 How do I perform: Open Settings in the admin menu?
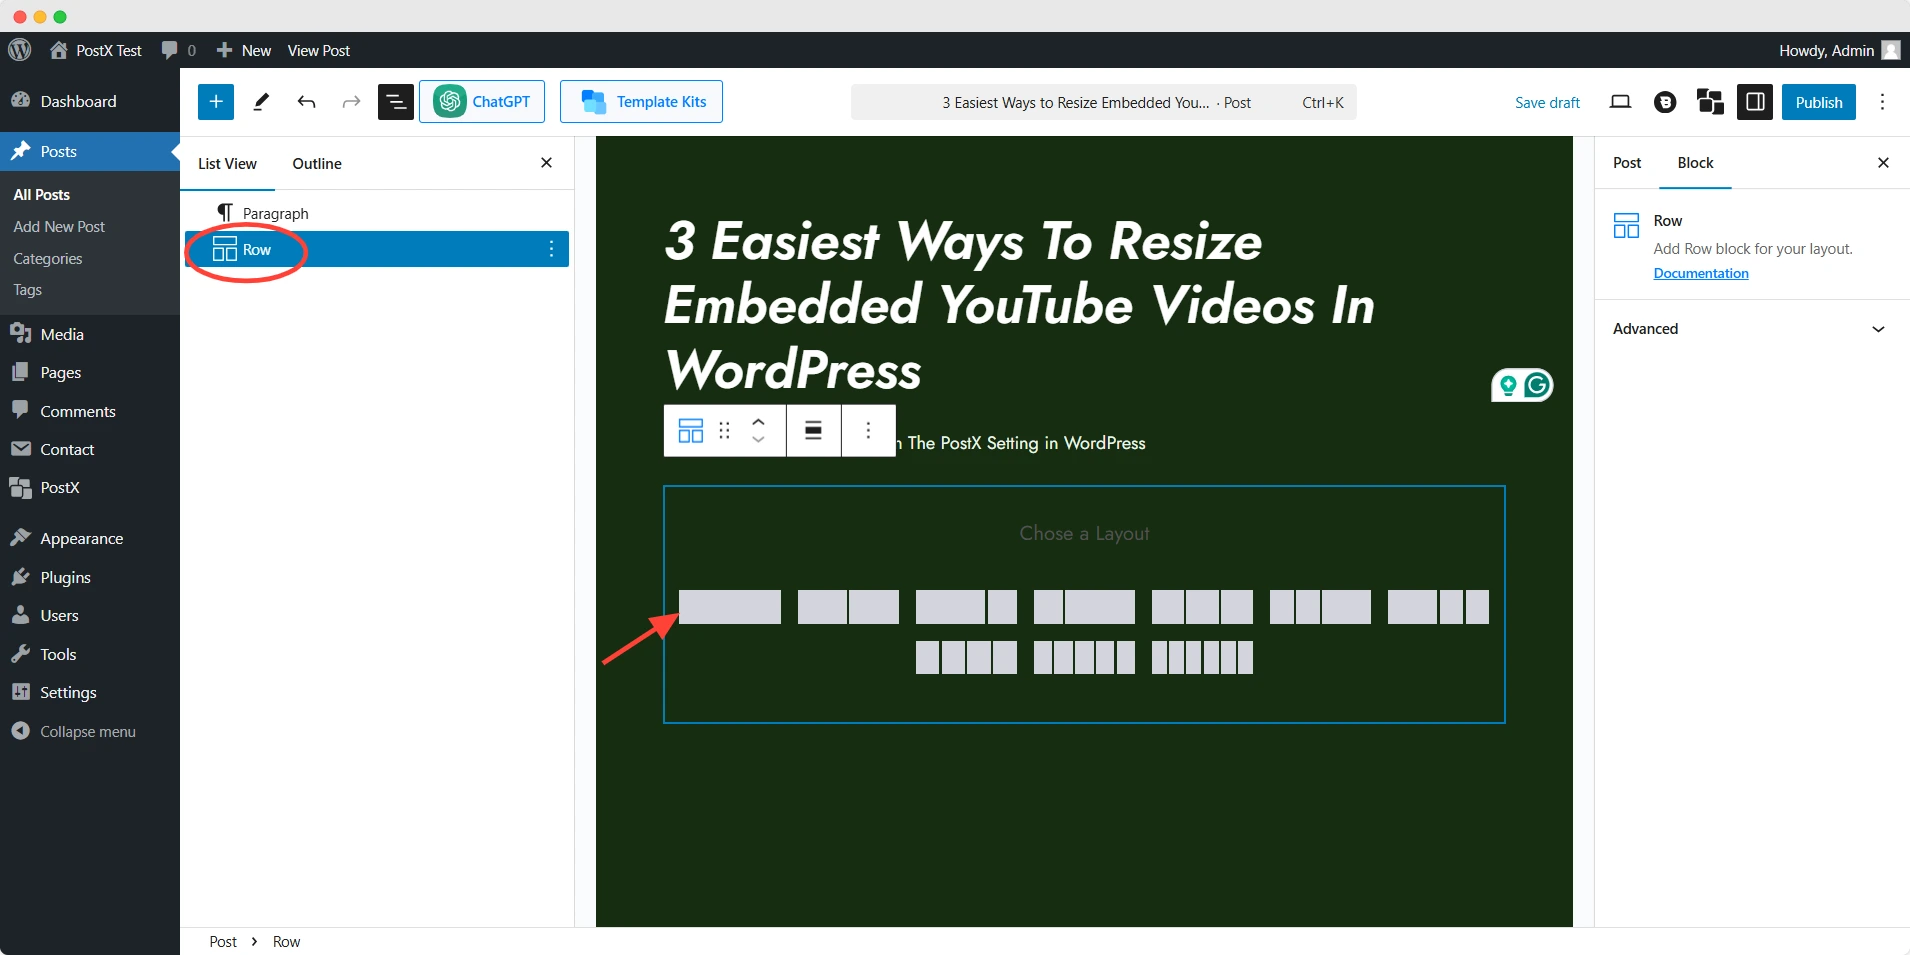90,692
